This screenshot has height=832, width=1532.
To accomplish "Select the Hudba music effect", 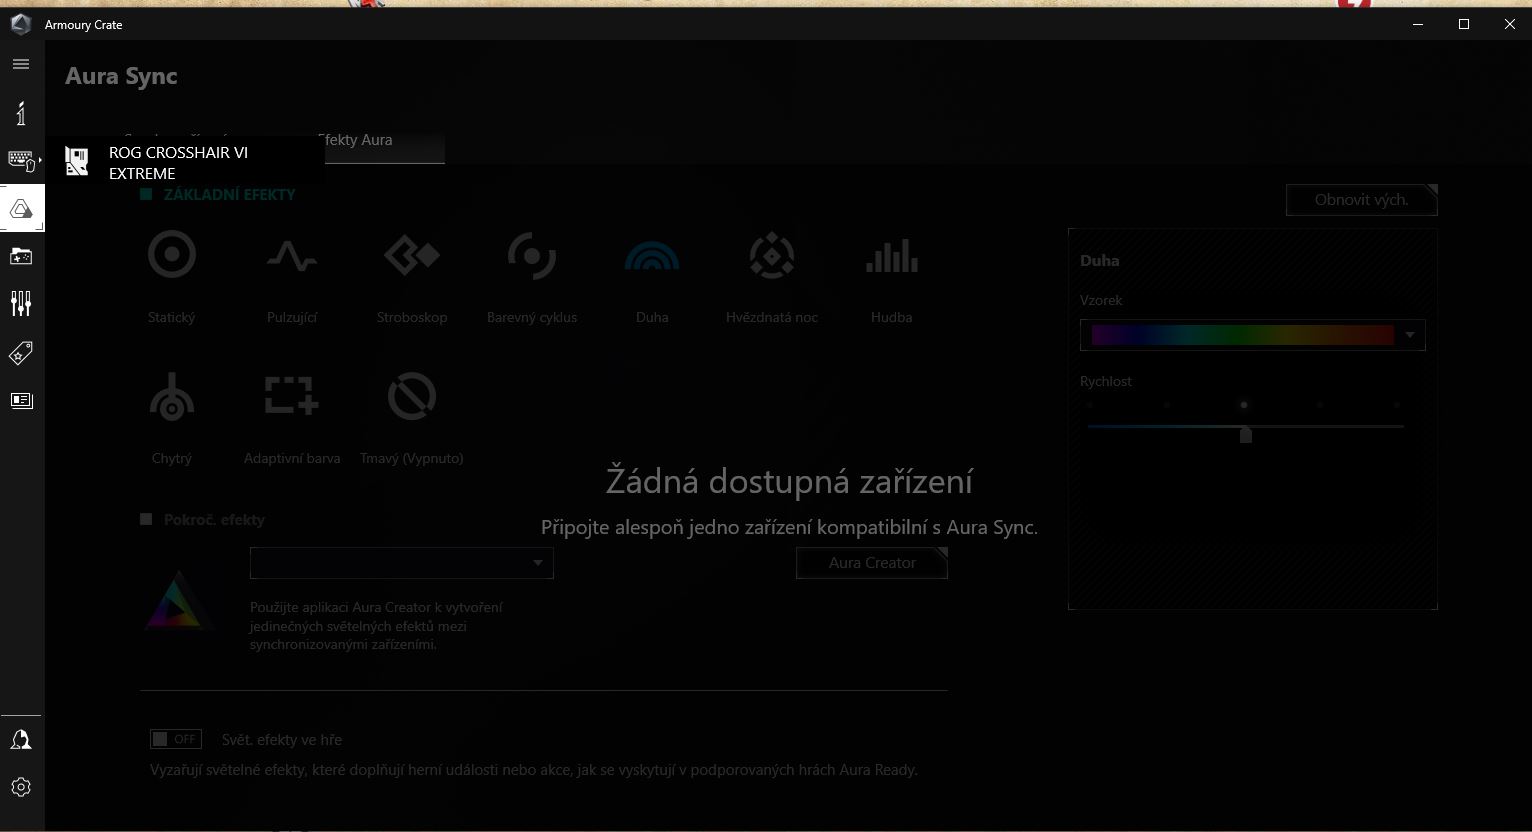I will point(892,256).
